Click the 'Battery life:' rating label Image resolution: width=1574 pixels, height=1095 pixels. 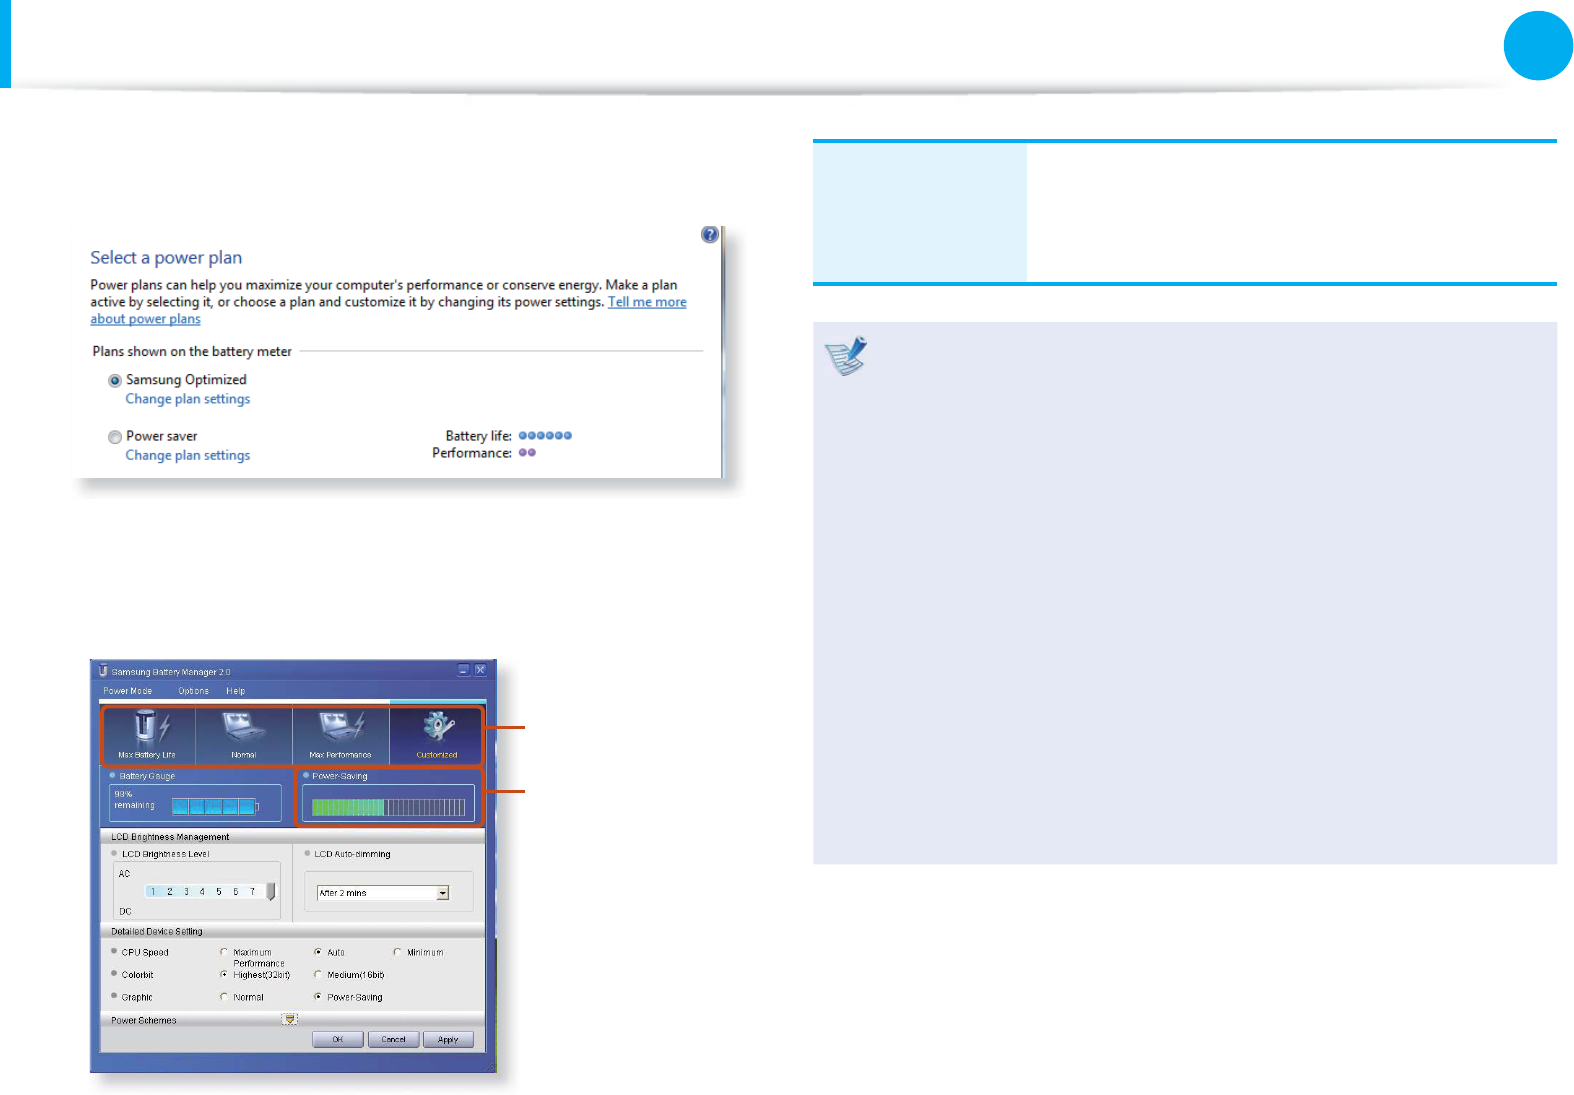478,436
